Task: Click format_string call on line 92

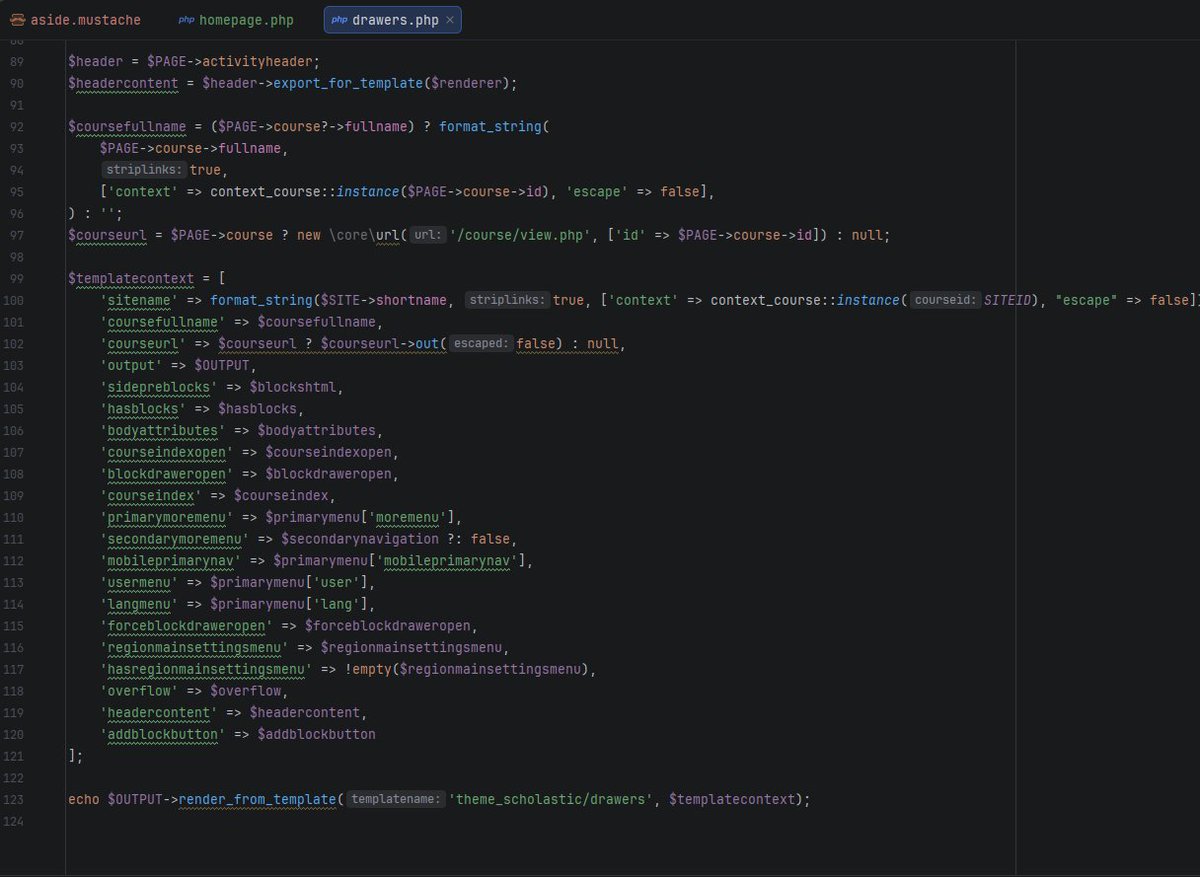Action: tap(490, 127)
